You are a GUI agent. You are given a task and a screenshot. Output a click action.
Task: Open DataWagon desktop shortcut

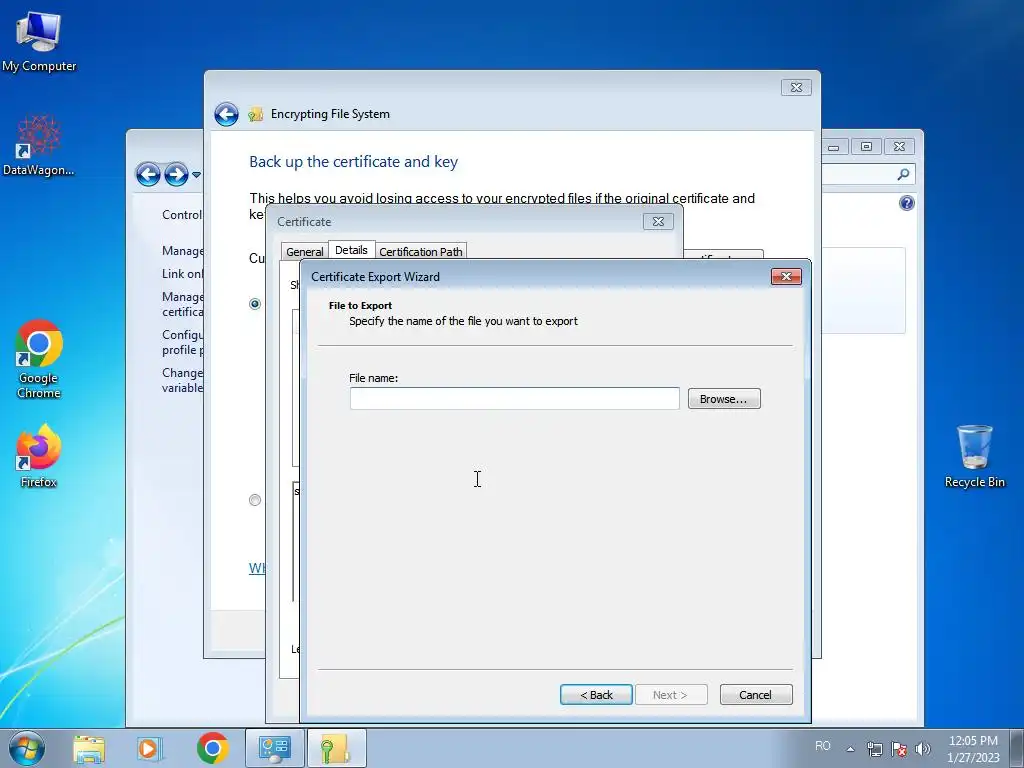(x=39, y=146)
